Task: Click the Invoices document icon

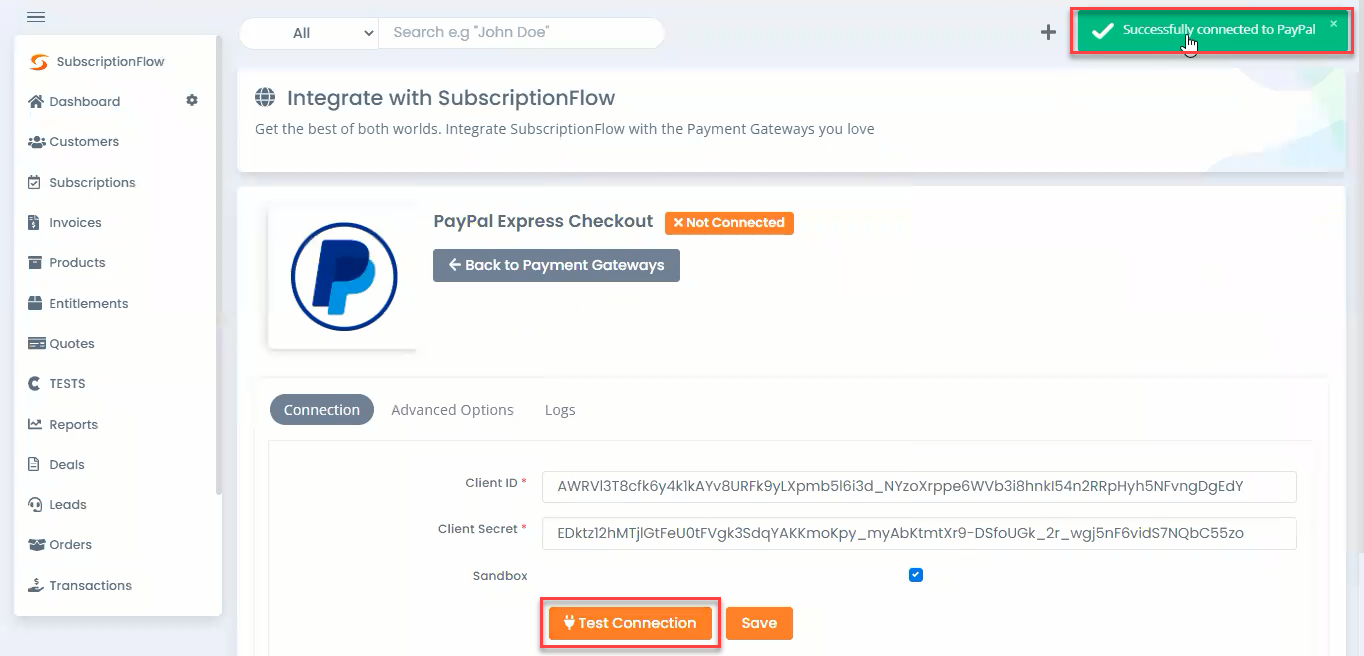Action: tap(33, 222)
